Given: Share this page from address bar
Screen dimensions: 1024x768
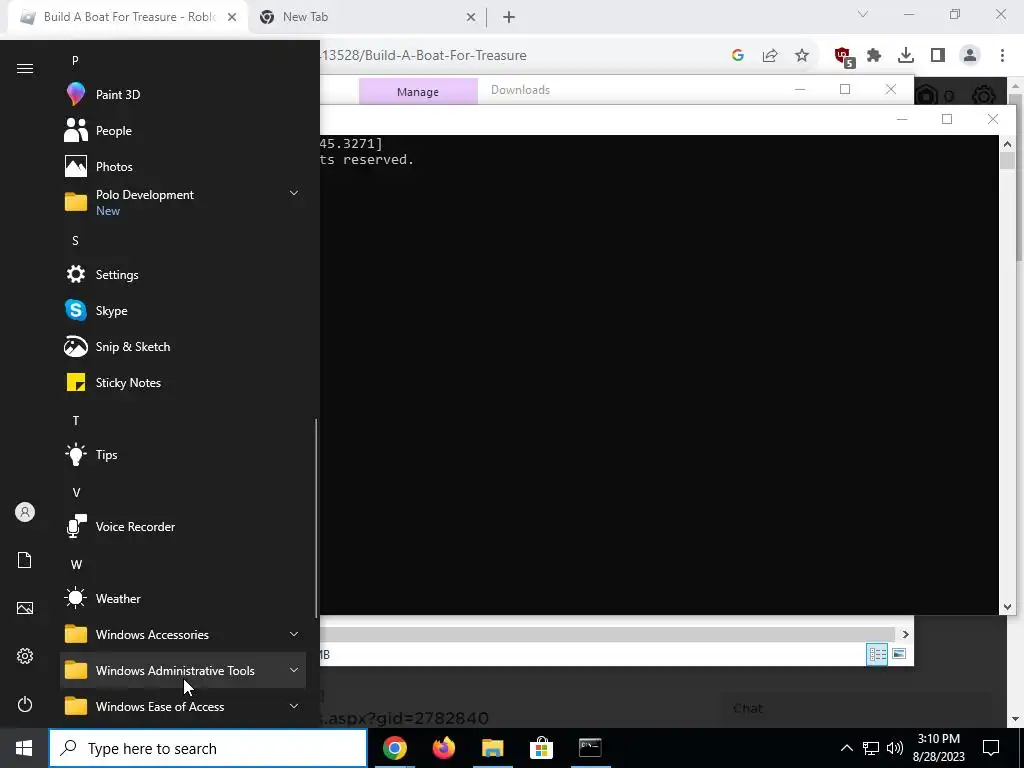Looking at the screenshot, I should pos(770,56).
